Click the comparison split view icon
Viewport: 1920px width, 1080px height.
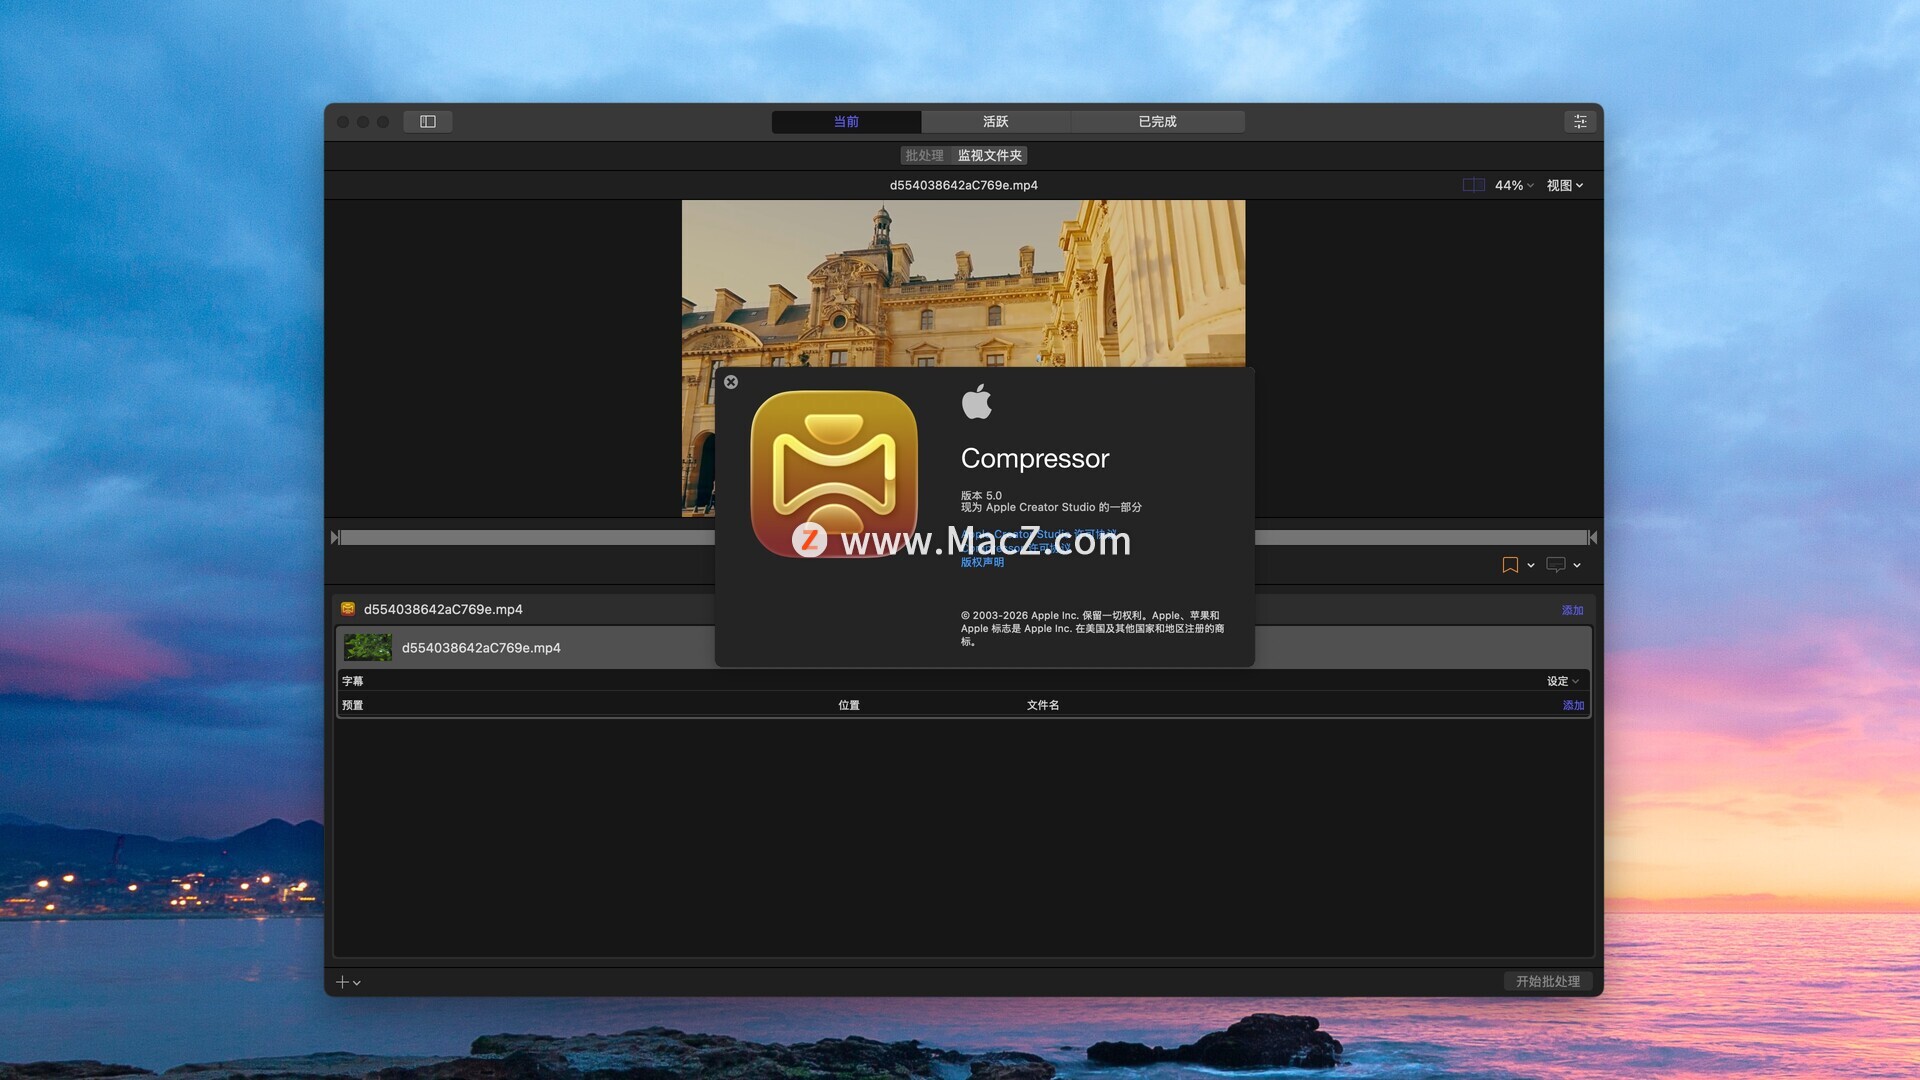point(1473,185)
